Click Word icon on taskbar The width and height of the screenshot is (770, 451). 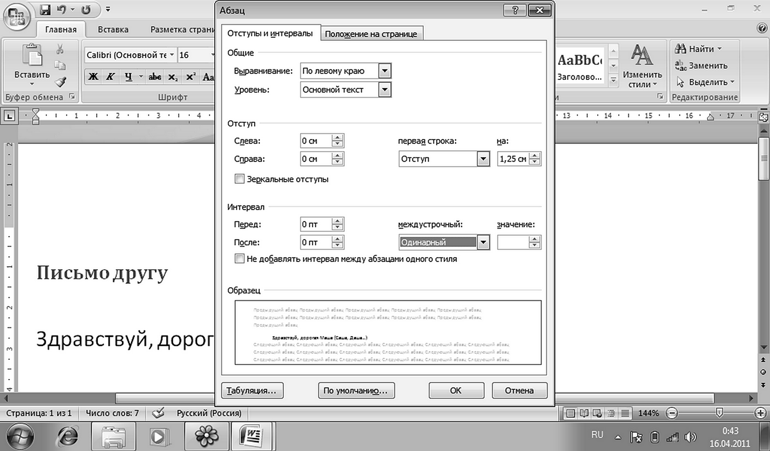click(x=251, y=436)
